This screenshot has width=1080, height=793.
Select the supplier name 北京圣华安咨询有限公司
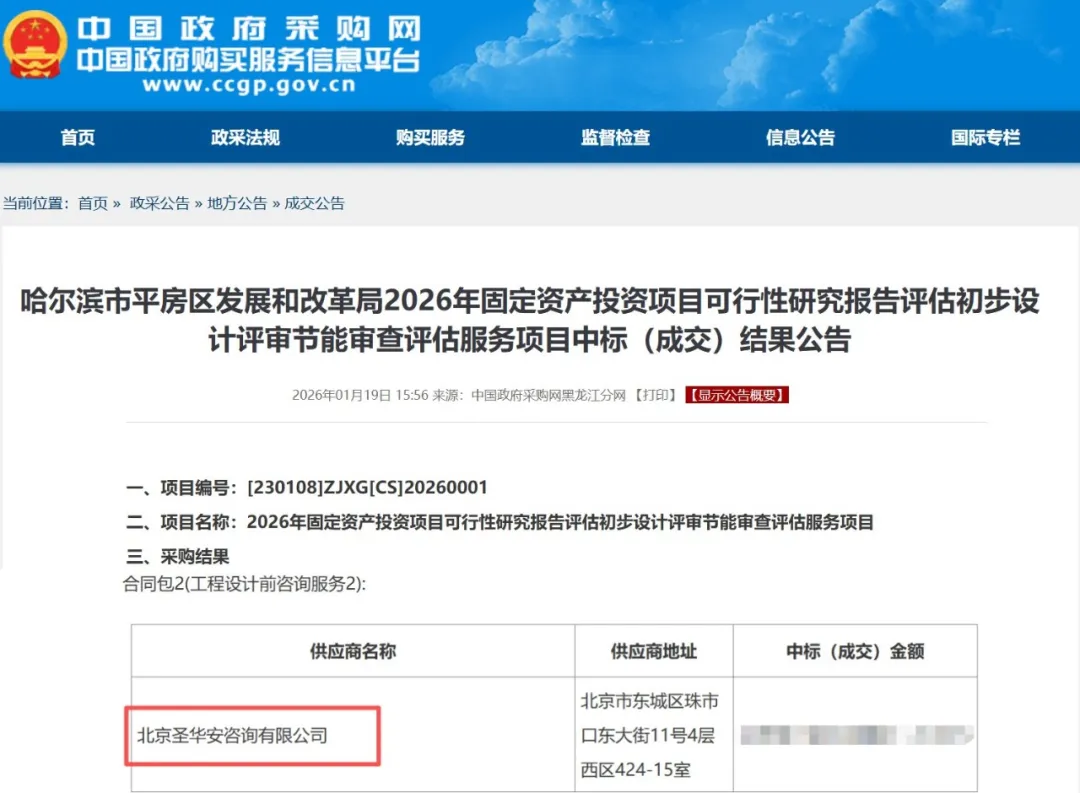tap(232, 736)
